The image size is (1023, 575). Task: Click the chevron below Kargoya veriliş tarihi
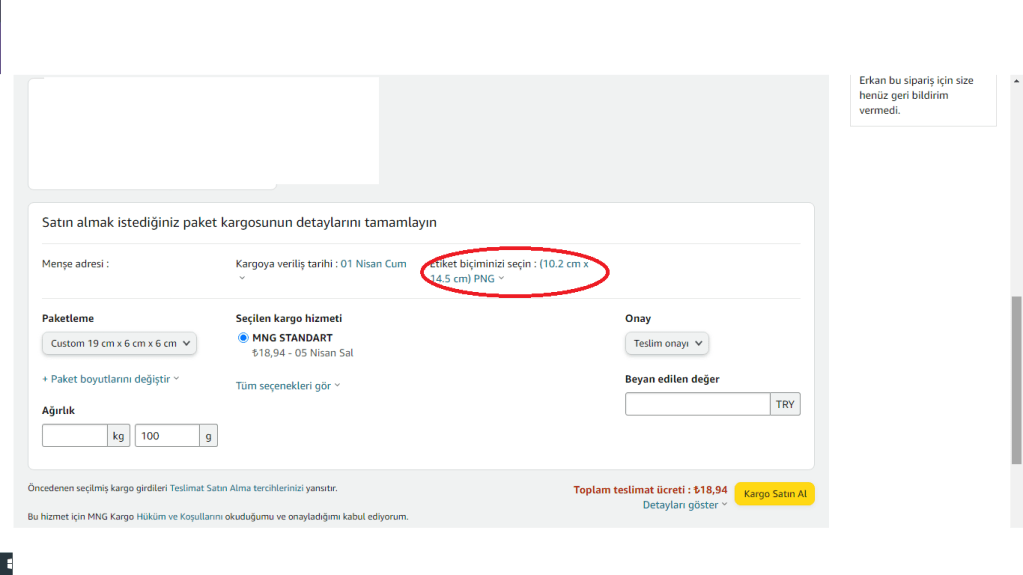pos(241,278)
